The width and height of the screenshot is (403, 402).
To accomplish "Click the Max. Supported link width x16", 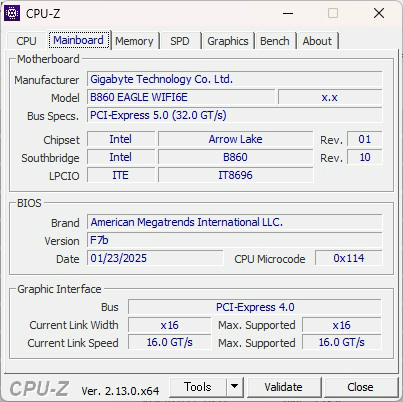I will pyautogui.click(x=342, y=325).
